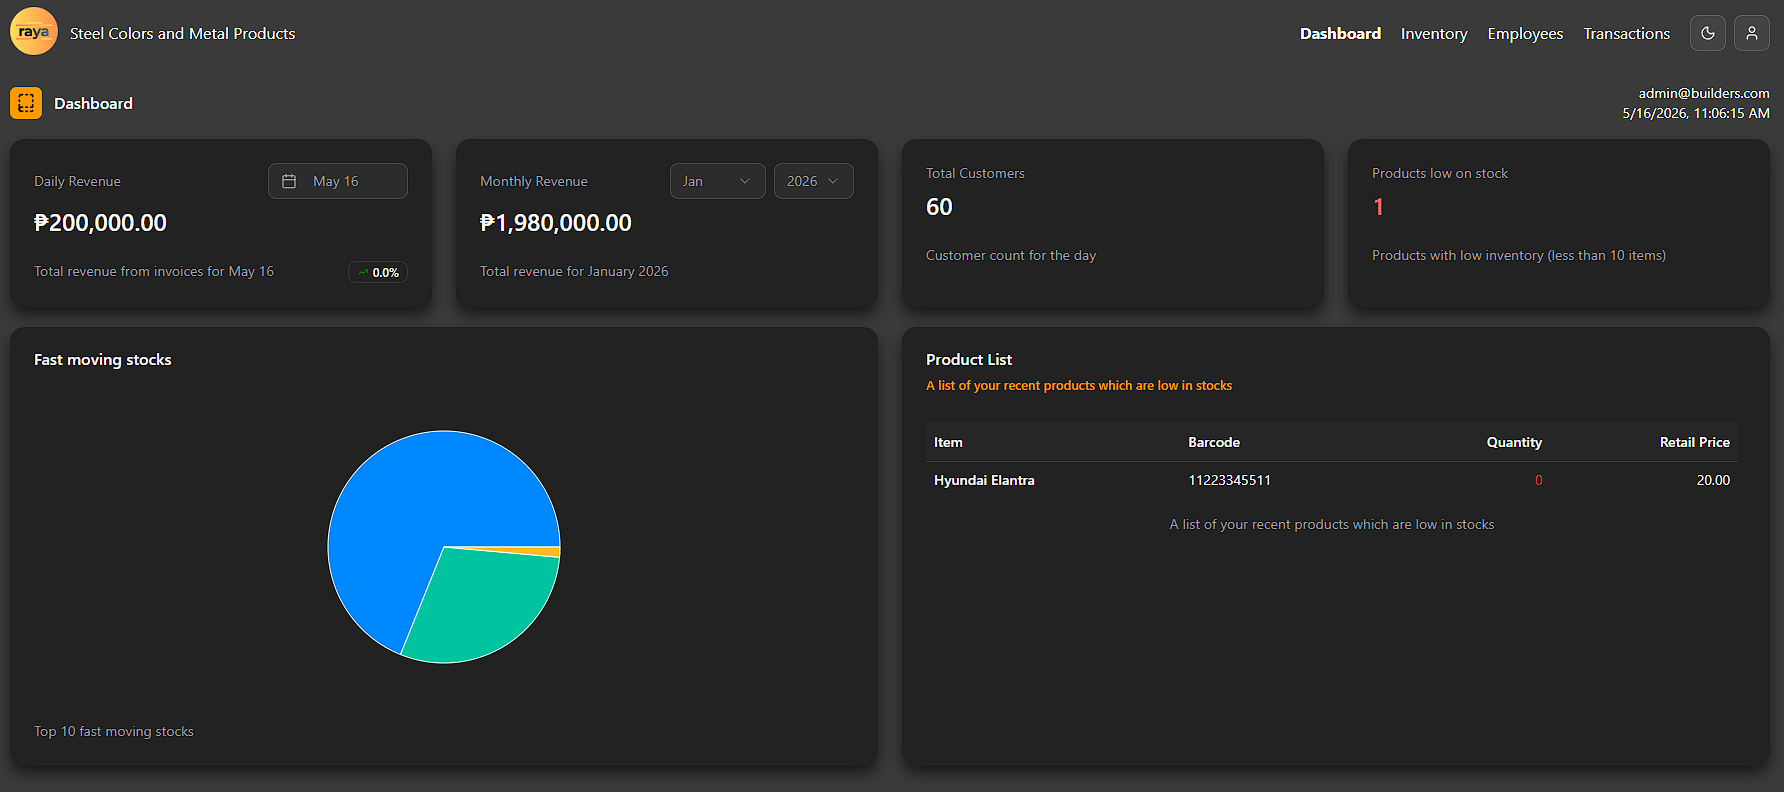Click the Quantity column header
1784x792 pixels.
click(x=1514, y=442)
